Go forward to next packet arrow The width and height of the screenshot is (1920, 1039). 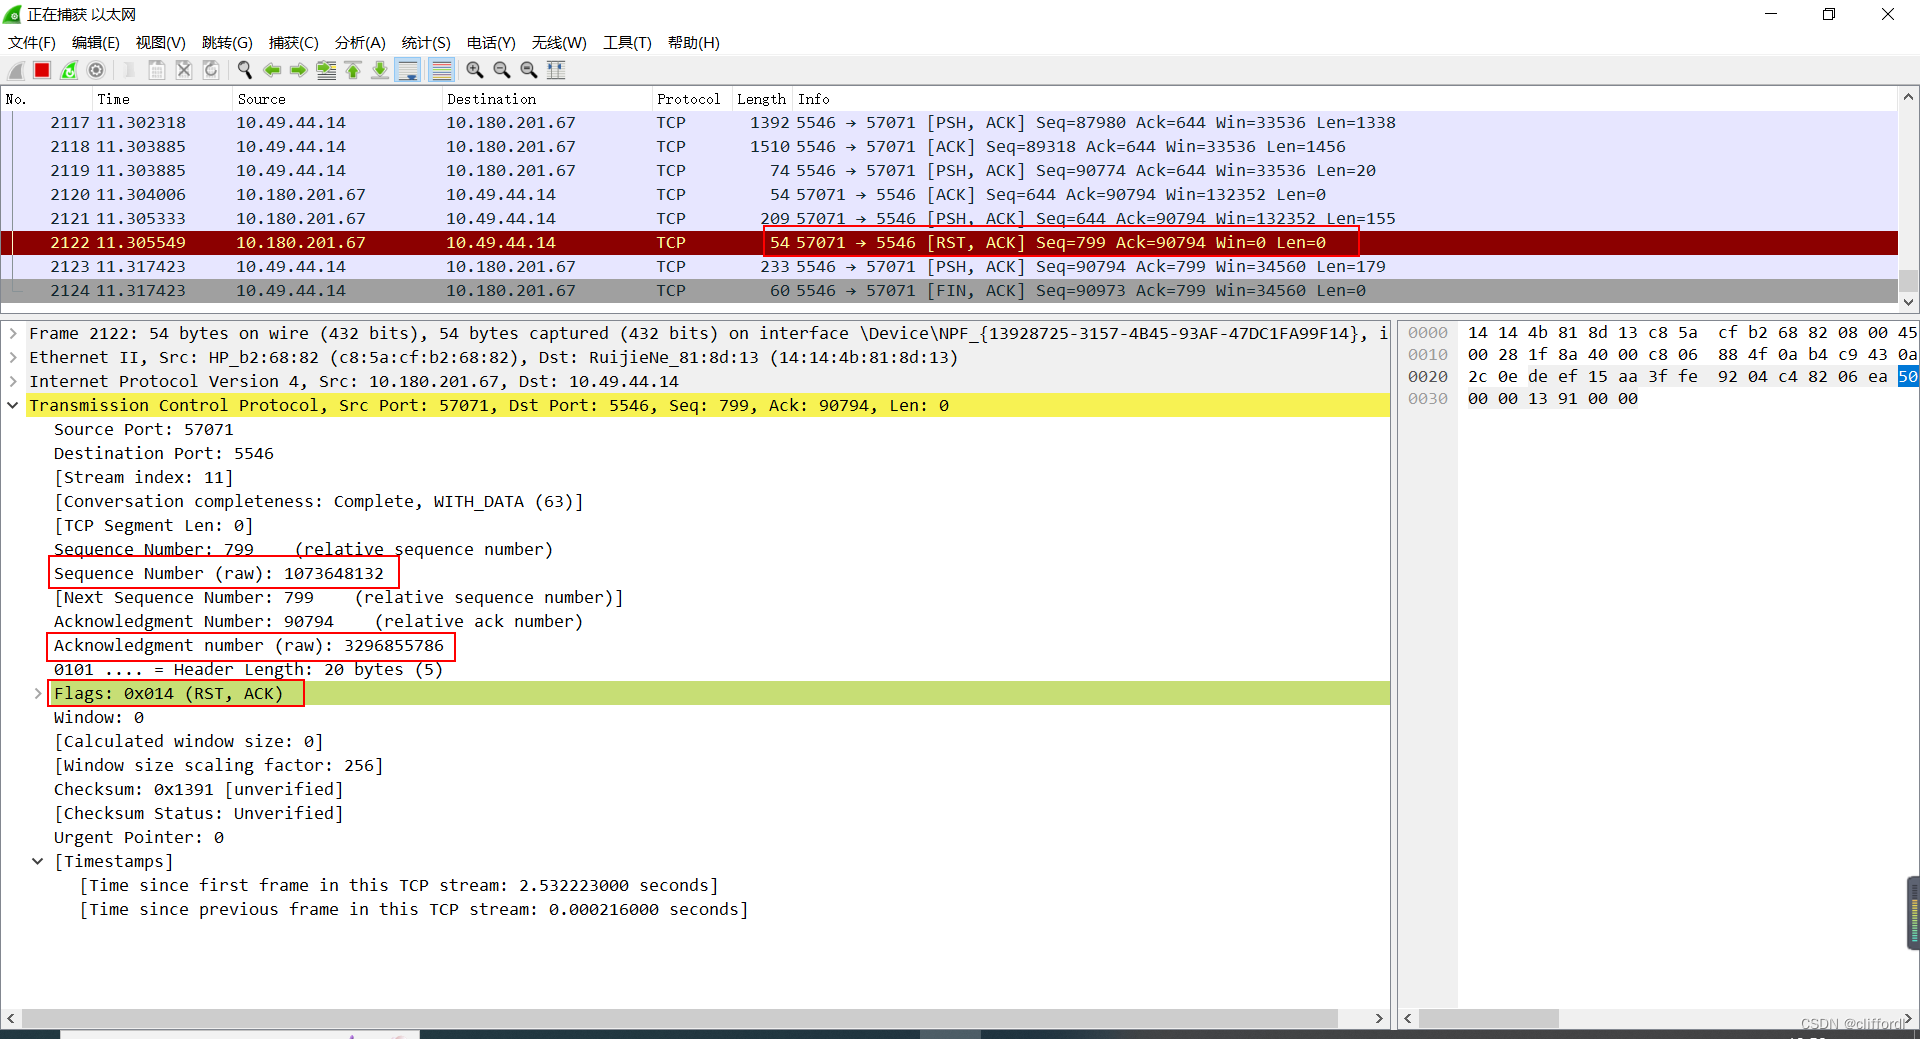(299, 70)
